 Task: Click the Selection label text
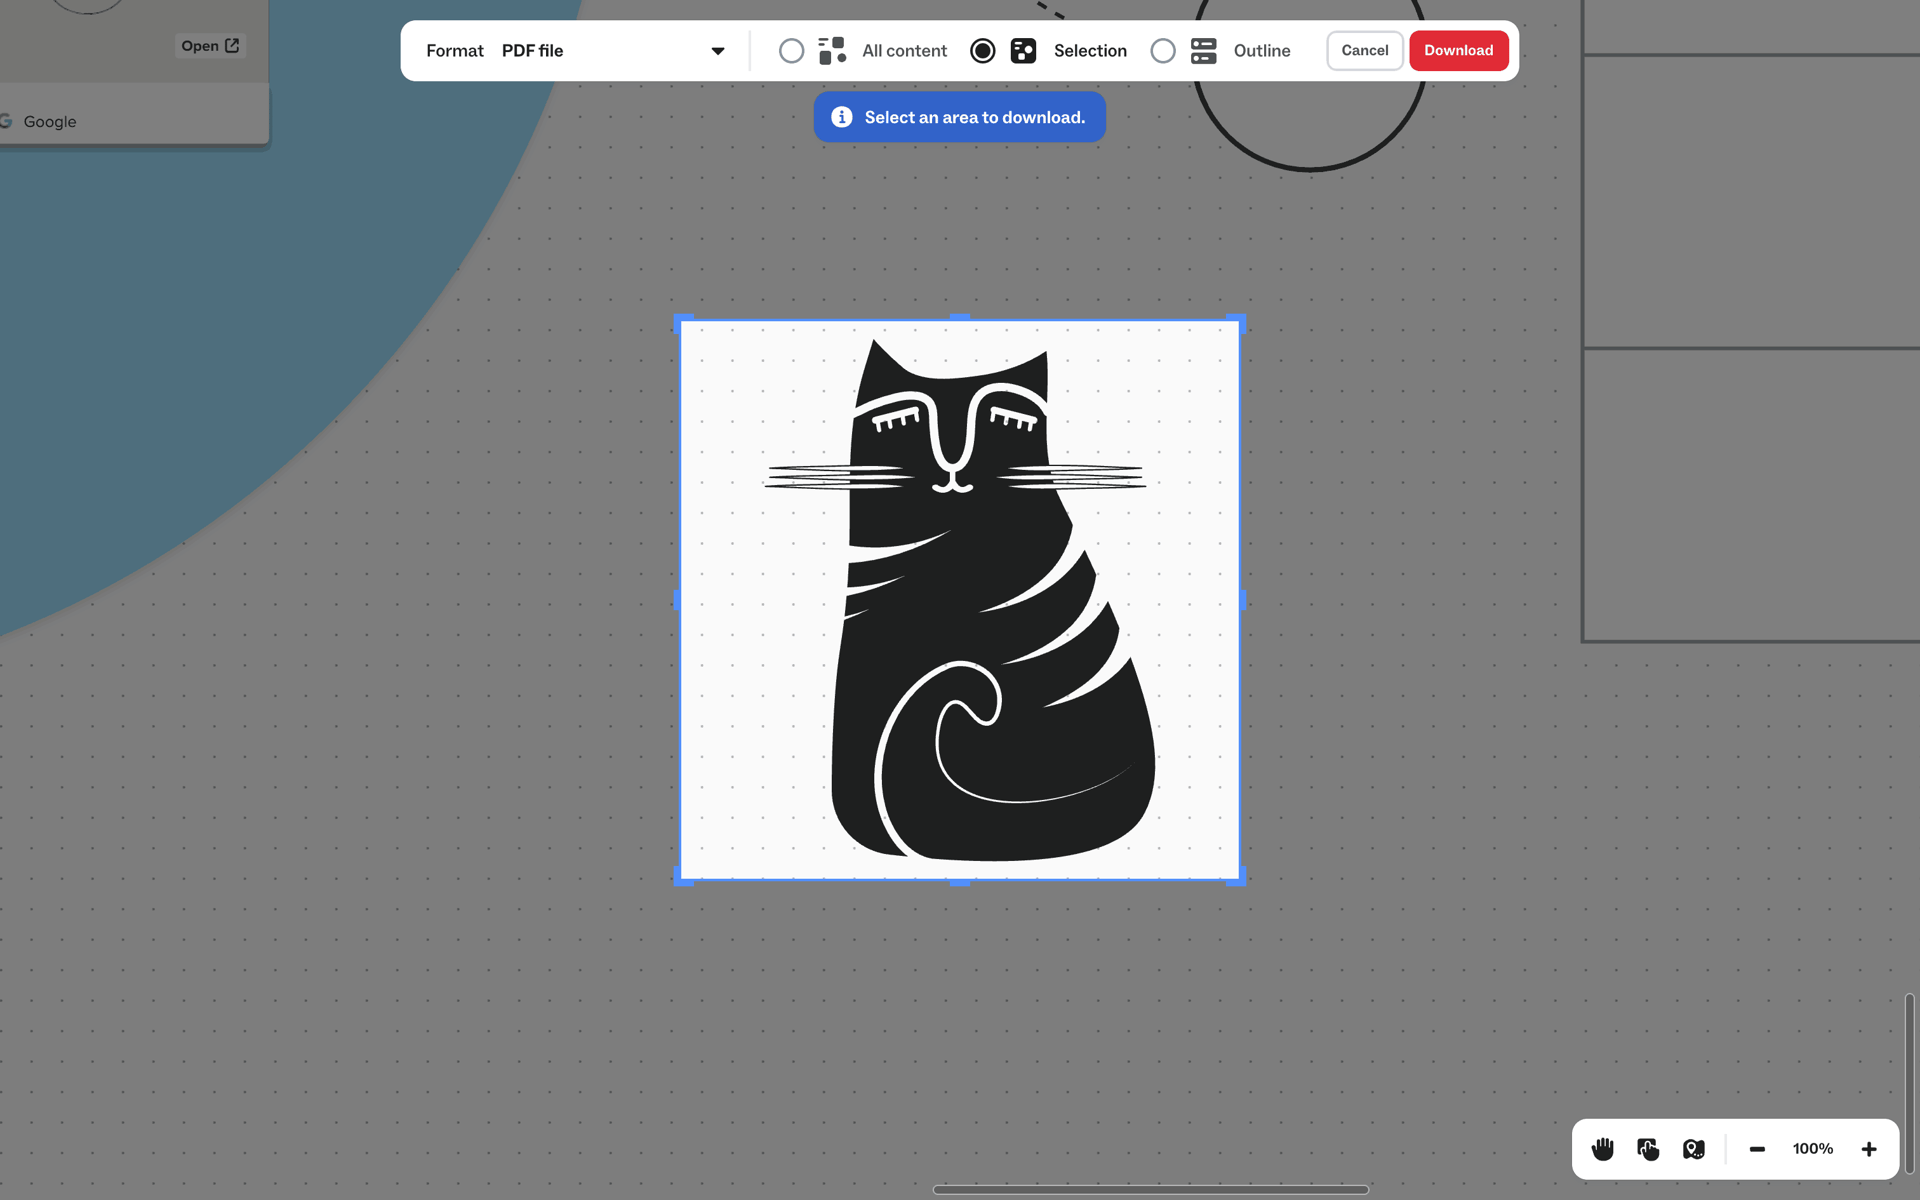1090,51
